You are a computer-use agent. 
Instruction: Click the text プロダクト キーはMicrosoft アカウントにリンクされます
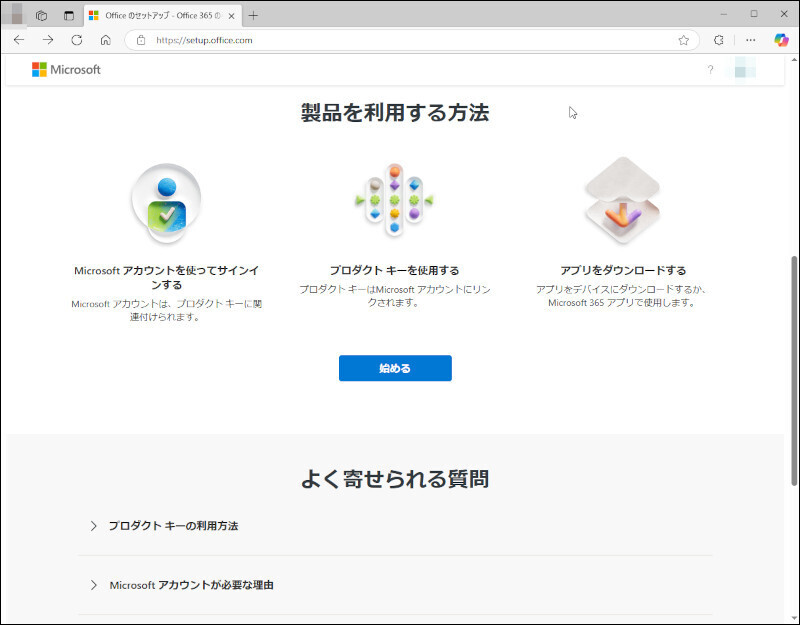click(x=394, y=296)
